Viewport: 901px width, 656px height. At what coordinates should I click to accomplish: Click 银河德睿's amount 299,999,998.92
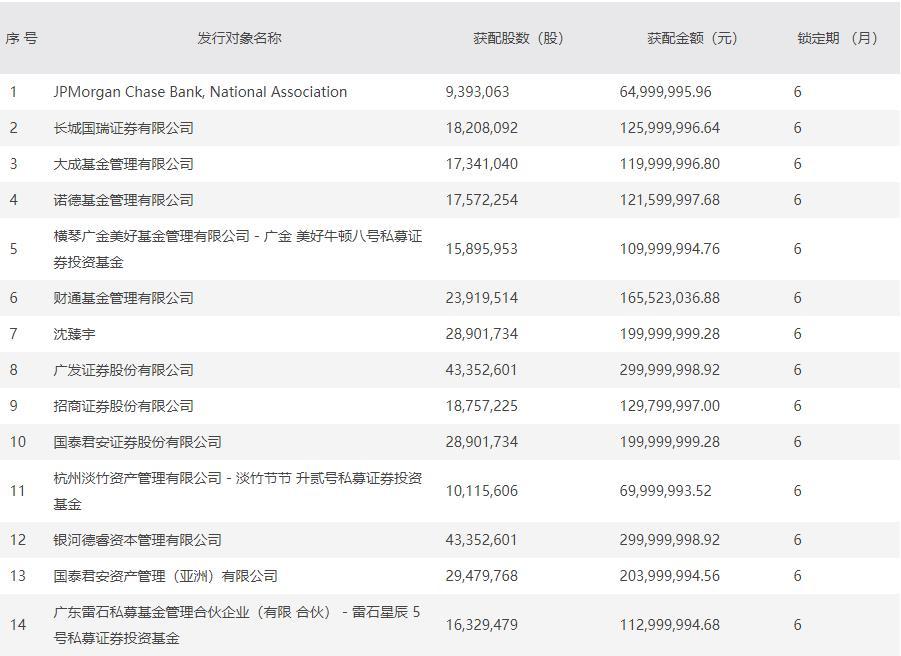(669, 540)
